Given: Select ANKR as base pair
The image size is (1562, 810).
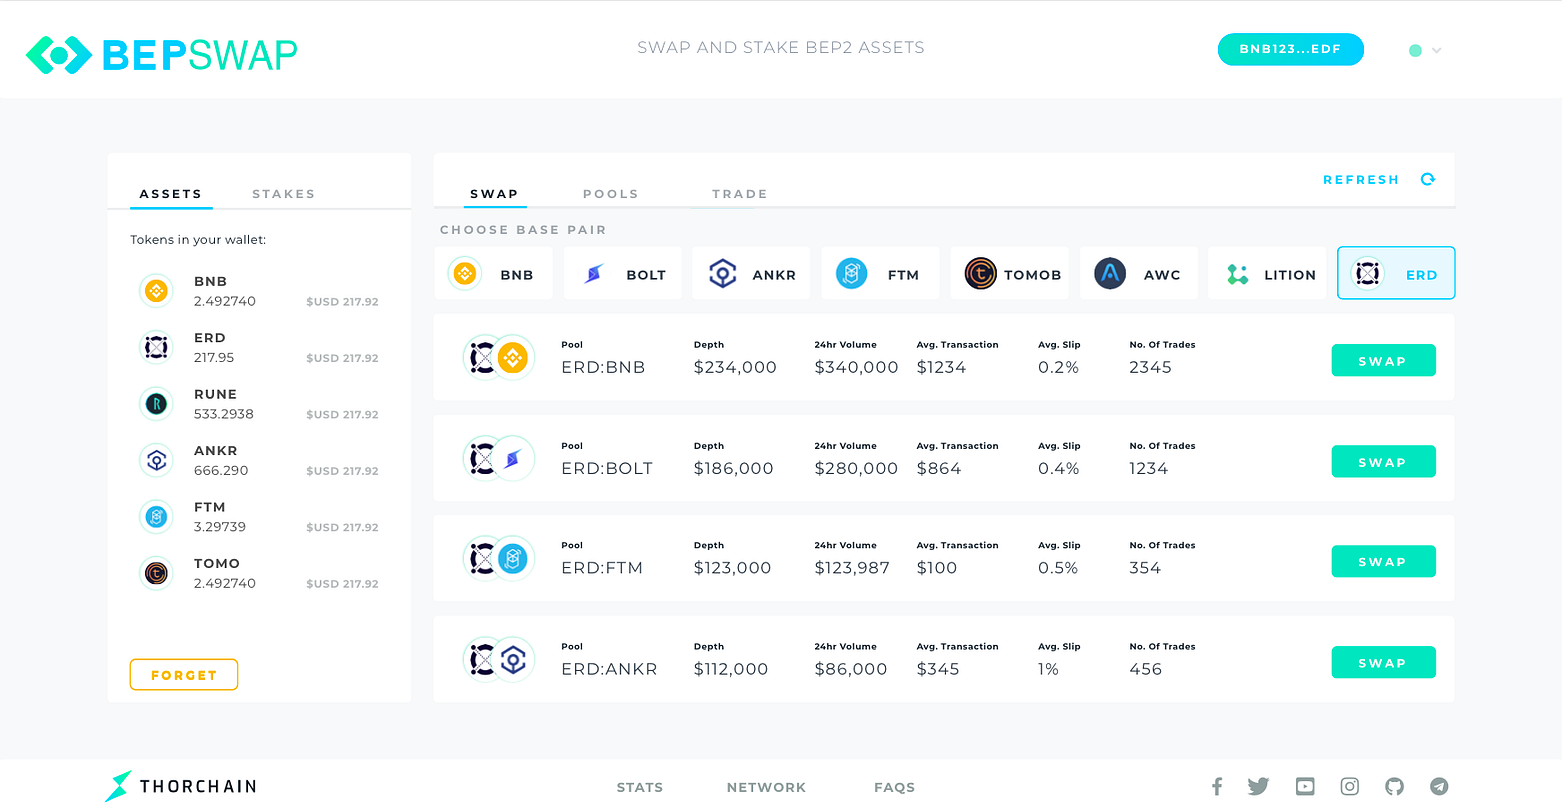Looking at the screenshot, I should coord(752,273).
